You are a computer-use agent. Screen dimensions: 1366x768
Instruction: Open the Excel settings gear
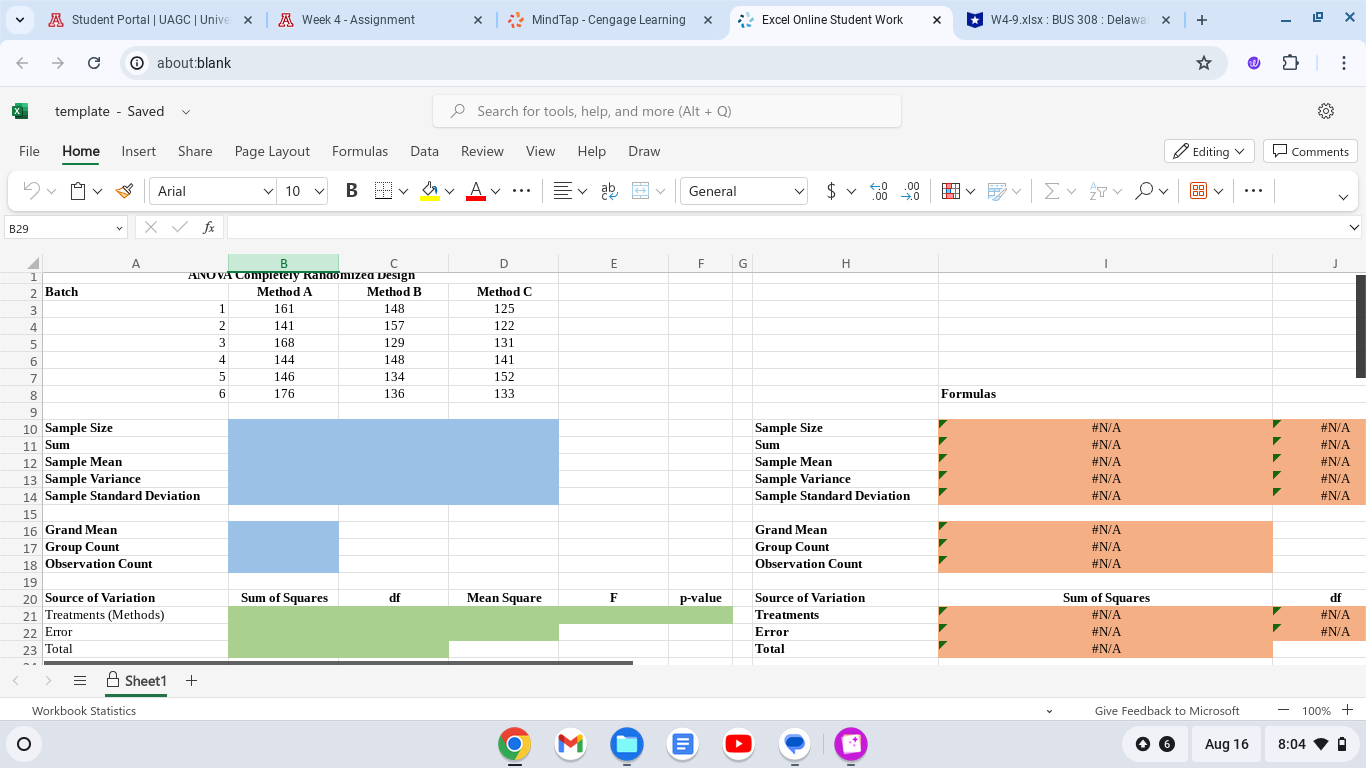[1326, 111]
